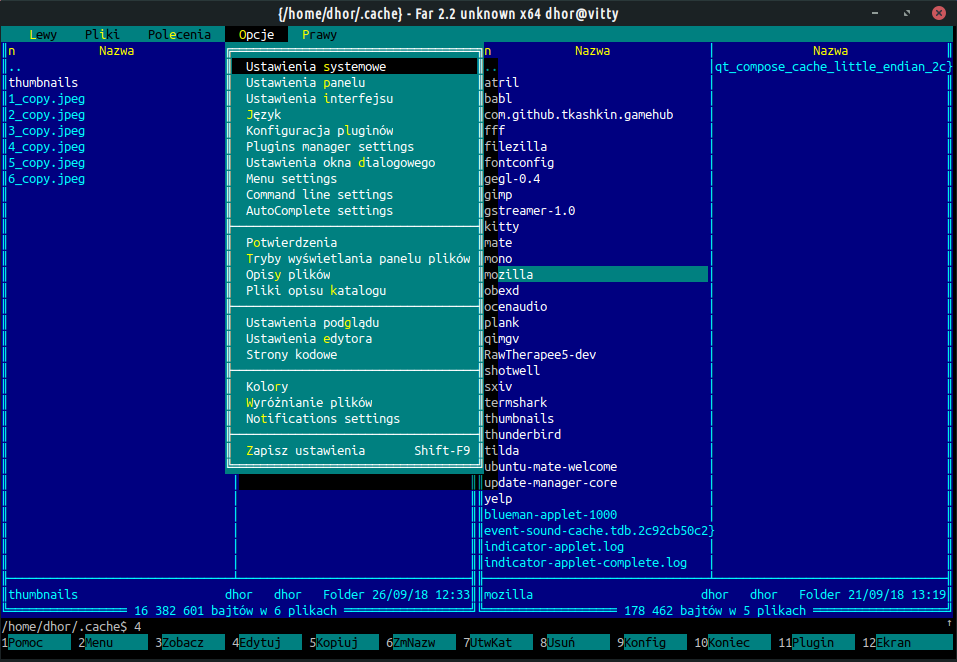Choose the Język option
957x662 pixels.
[x=354, y=115]
